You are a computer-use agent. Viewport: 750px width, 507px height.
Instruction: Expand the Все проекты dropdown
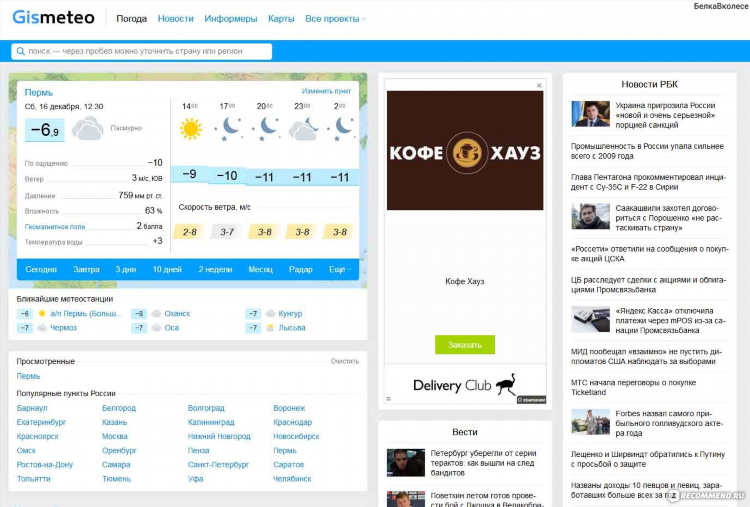[335, 19]
